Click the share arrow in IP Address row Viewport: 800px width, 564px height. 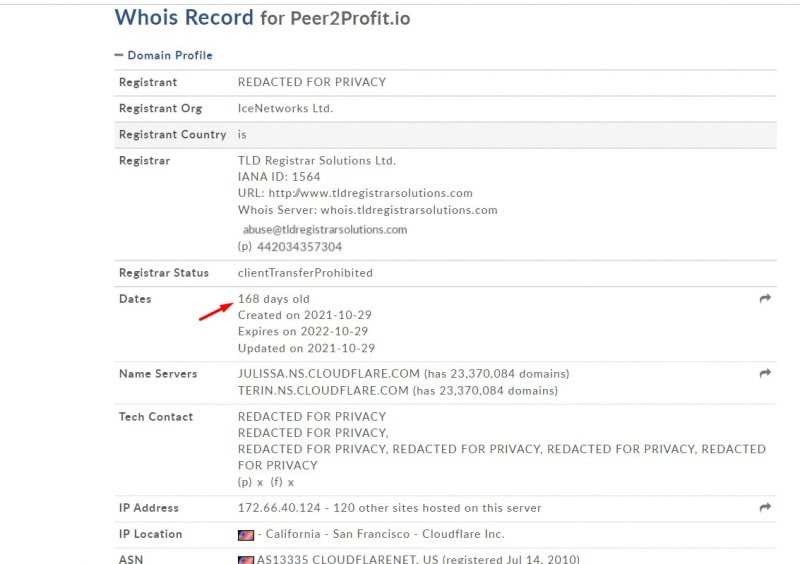[765, 508]
